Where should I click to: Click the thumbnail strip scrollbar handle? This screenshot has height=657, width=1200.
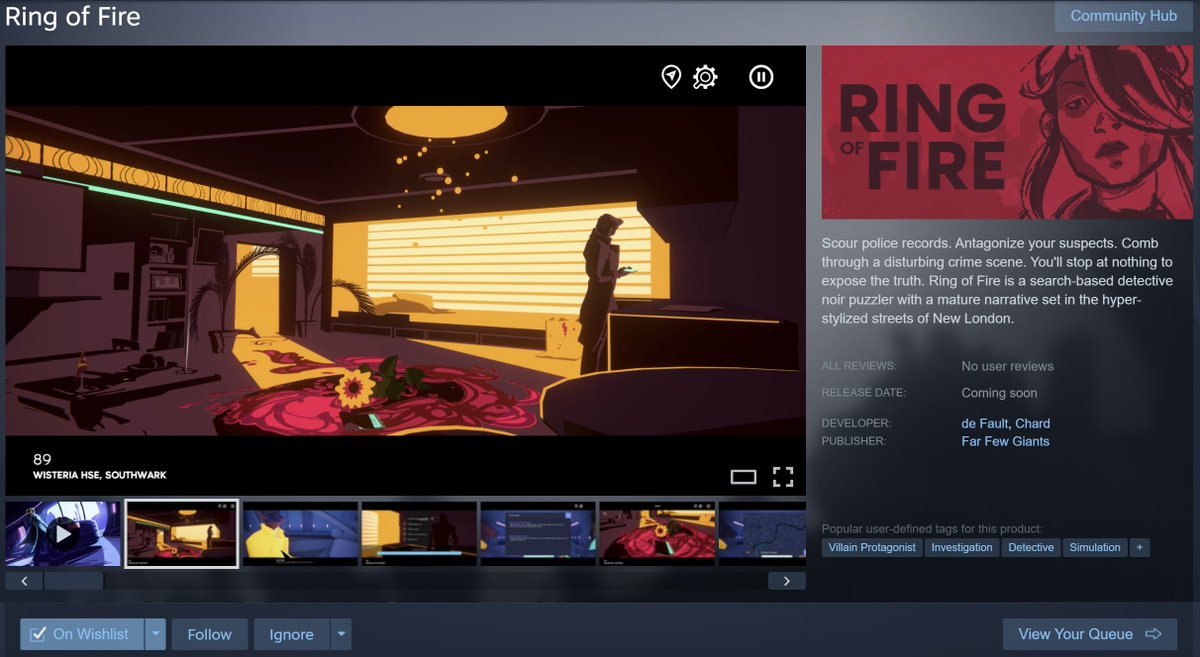(x=74, y=581)
